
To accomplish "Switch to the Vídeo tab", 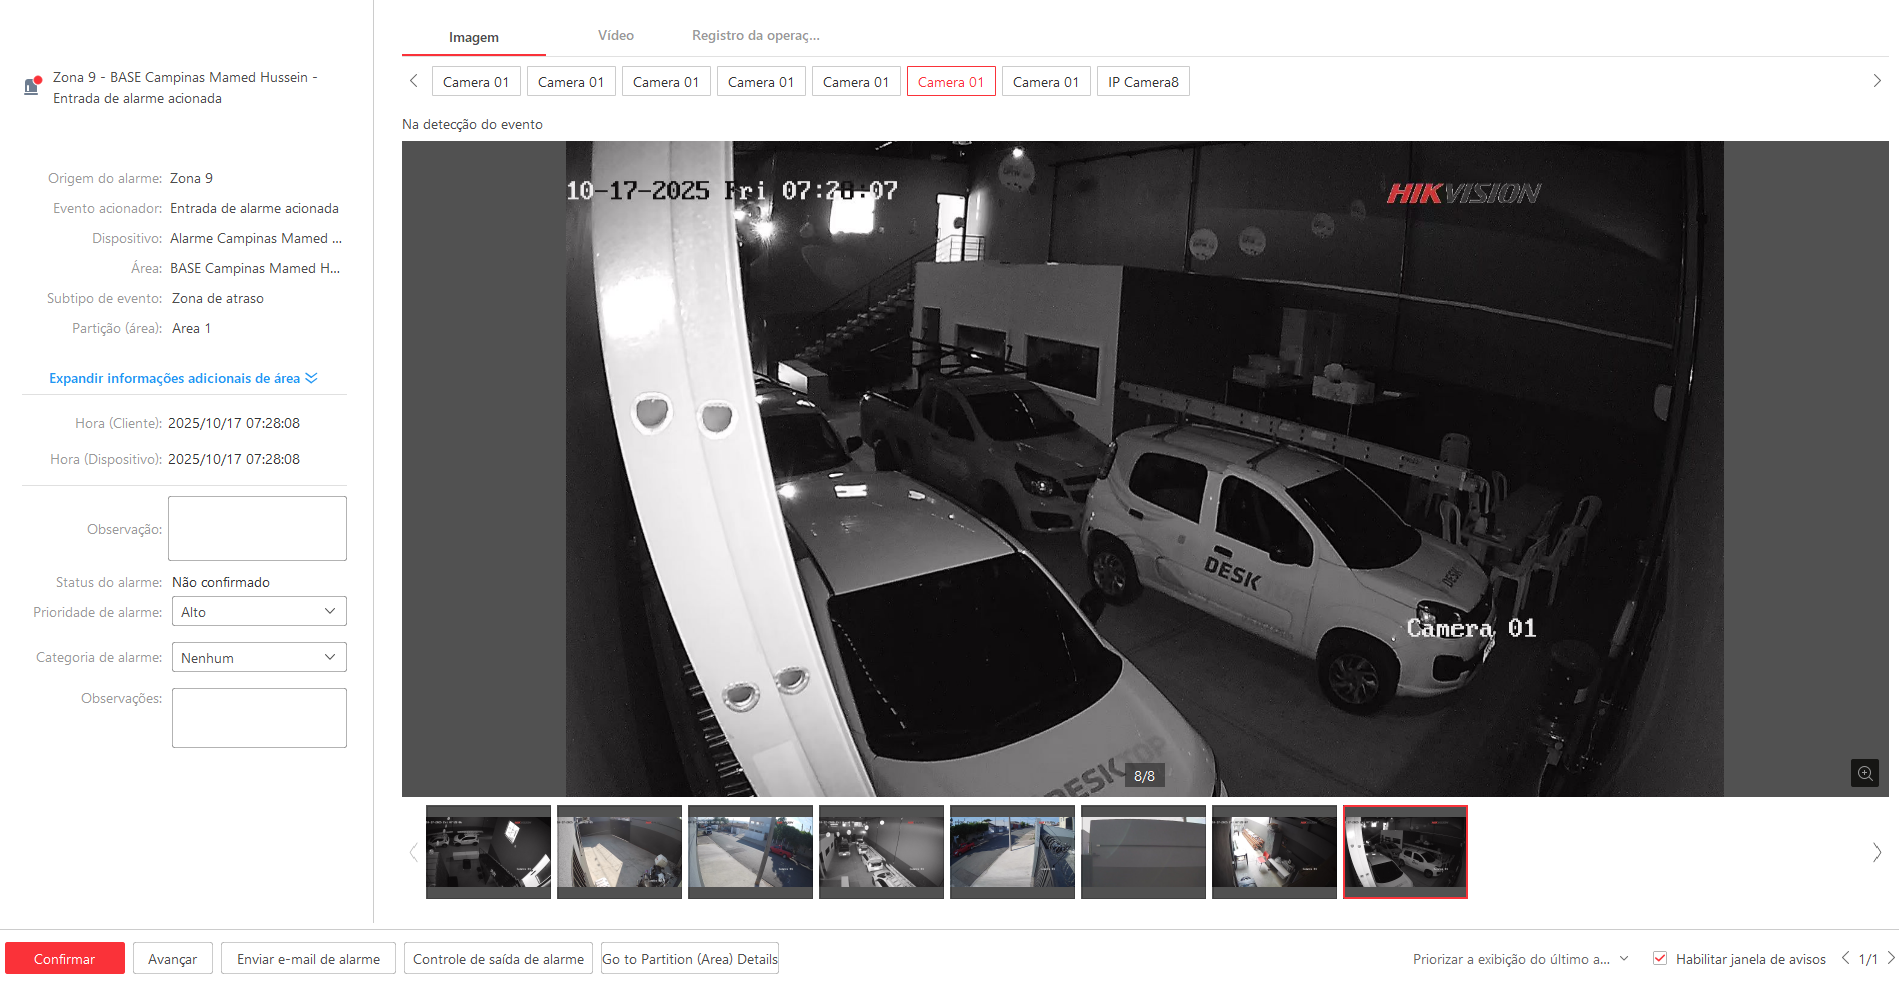I will tap(615, 36).
